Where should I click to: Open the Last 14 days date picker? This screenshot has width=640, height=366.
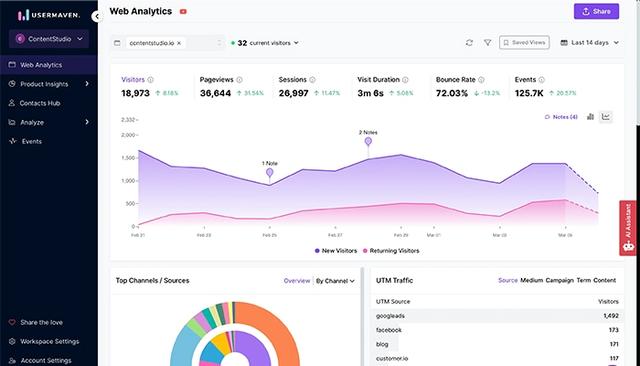pyautogui.click(x=589, y=42)
